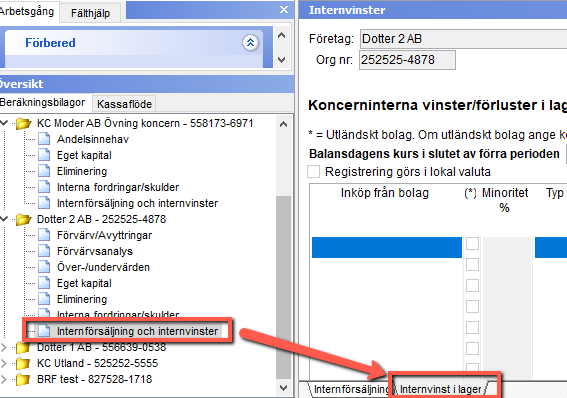Viewport: 567px width, 398px height.
Task: Click the Företag field showing Dotter 2 AB
Action: point(464,39)
